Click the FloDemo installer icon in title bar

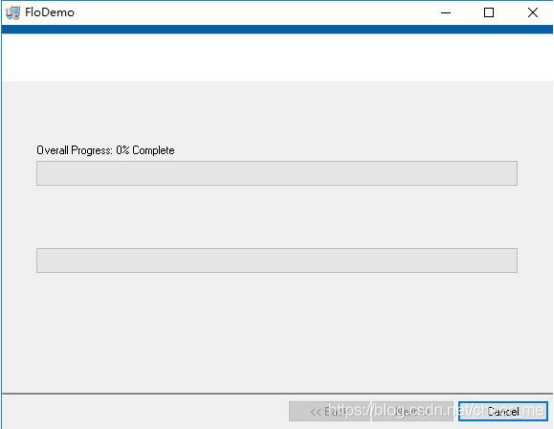(13, 13)
